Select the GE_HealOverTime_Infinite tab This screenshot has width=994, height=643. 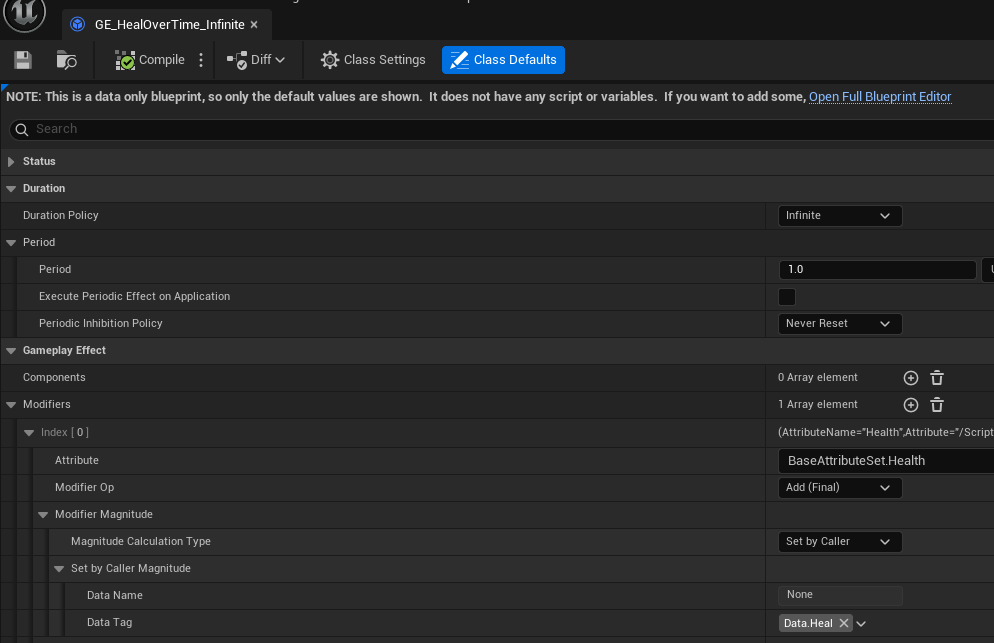[x=169, y=25]
